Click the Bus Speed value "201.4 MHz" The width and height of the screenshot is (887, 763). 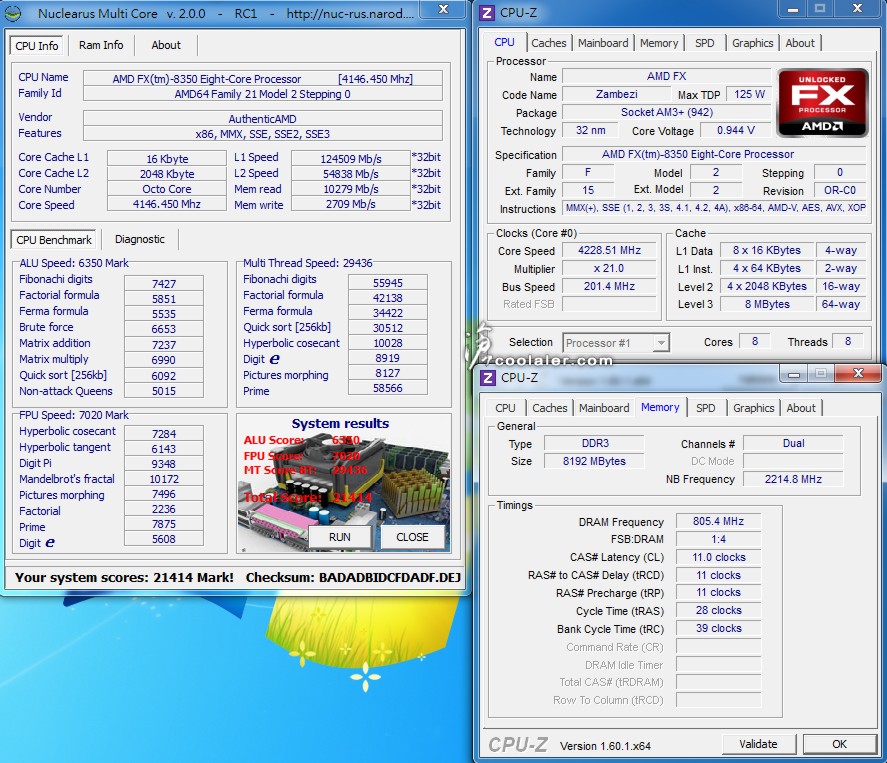(609, 287)
